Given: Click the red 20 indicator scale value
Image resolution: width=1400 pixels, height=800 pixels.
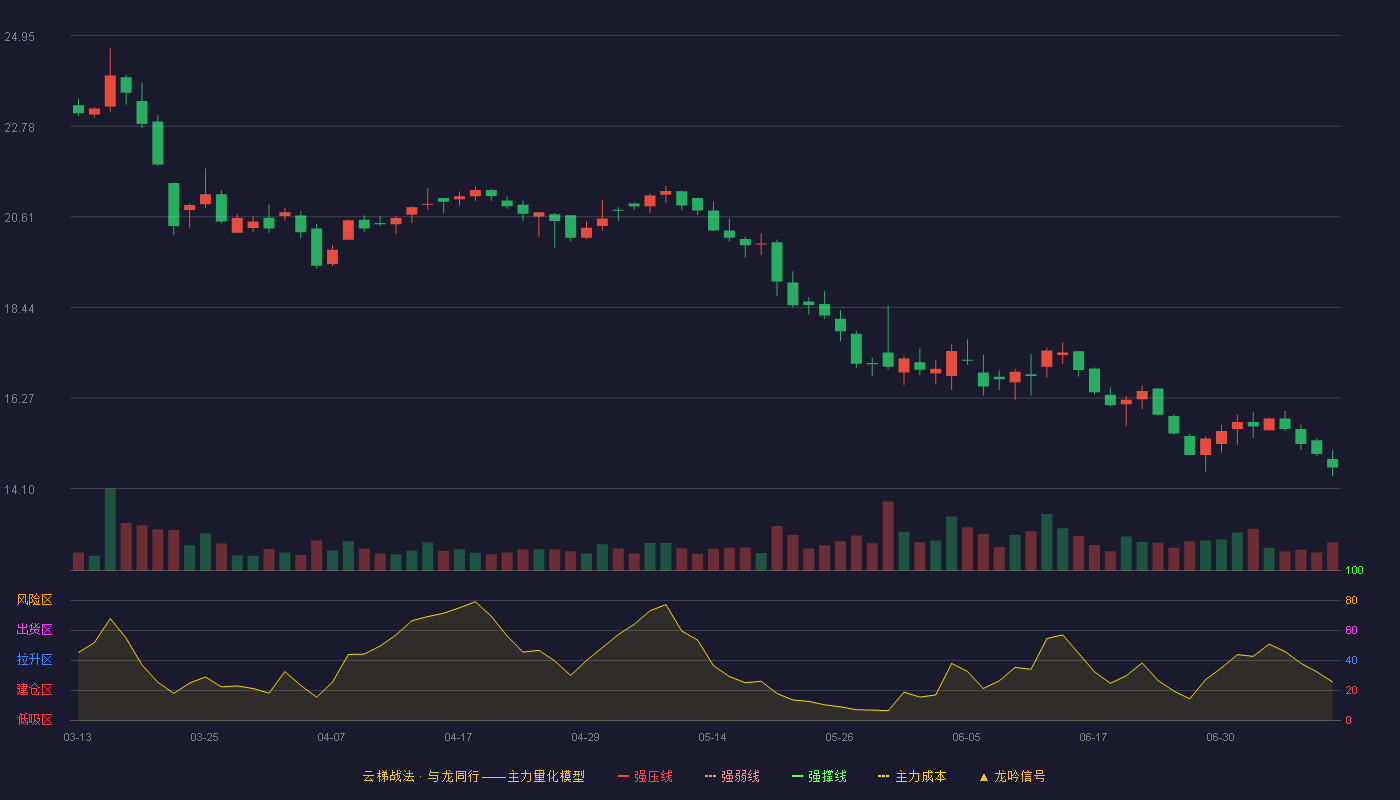Looking at the screenshot, I should point(1351,690).
